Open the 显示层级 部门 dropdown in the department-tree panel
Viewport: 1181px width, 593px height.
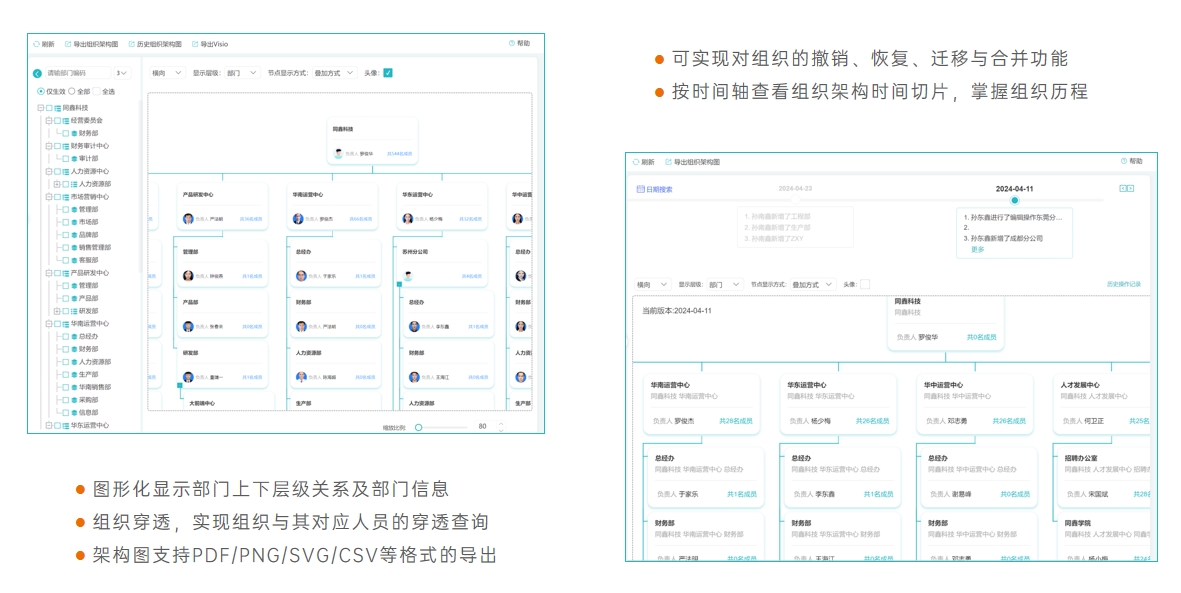[242, 73]
